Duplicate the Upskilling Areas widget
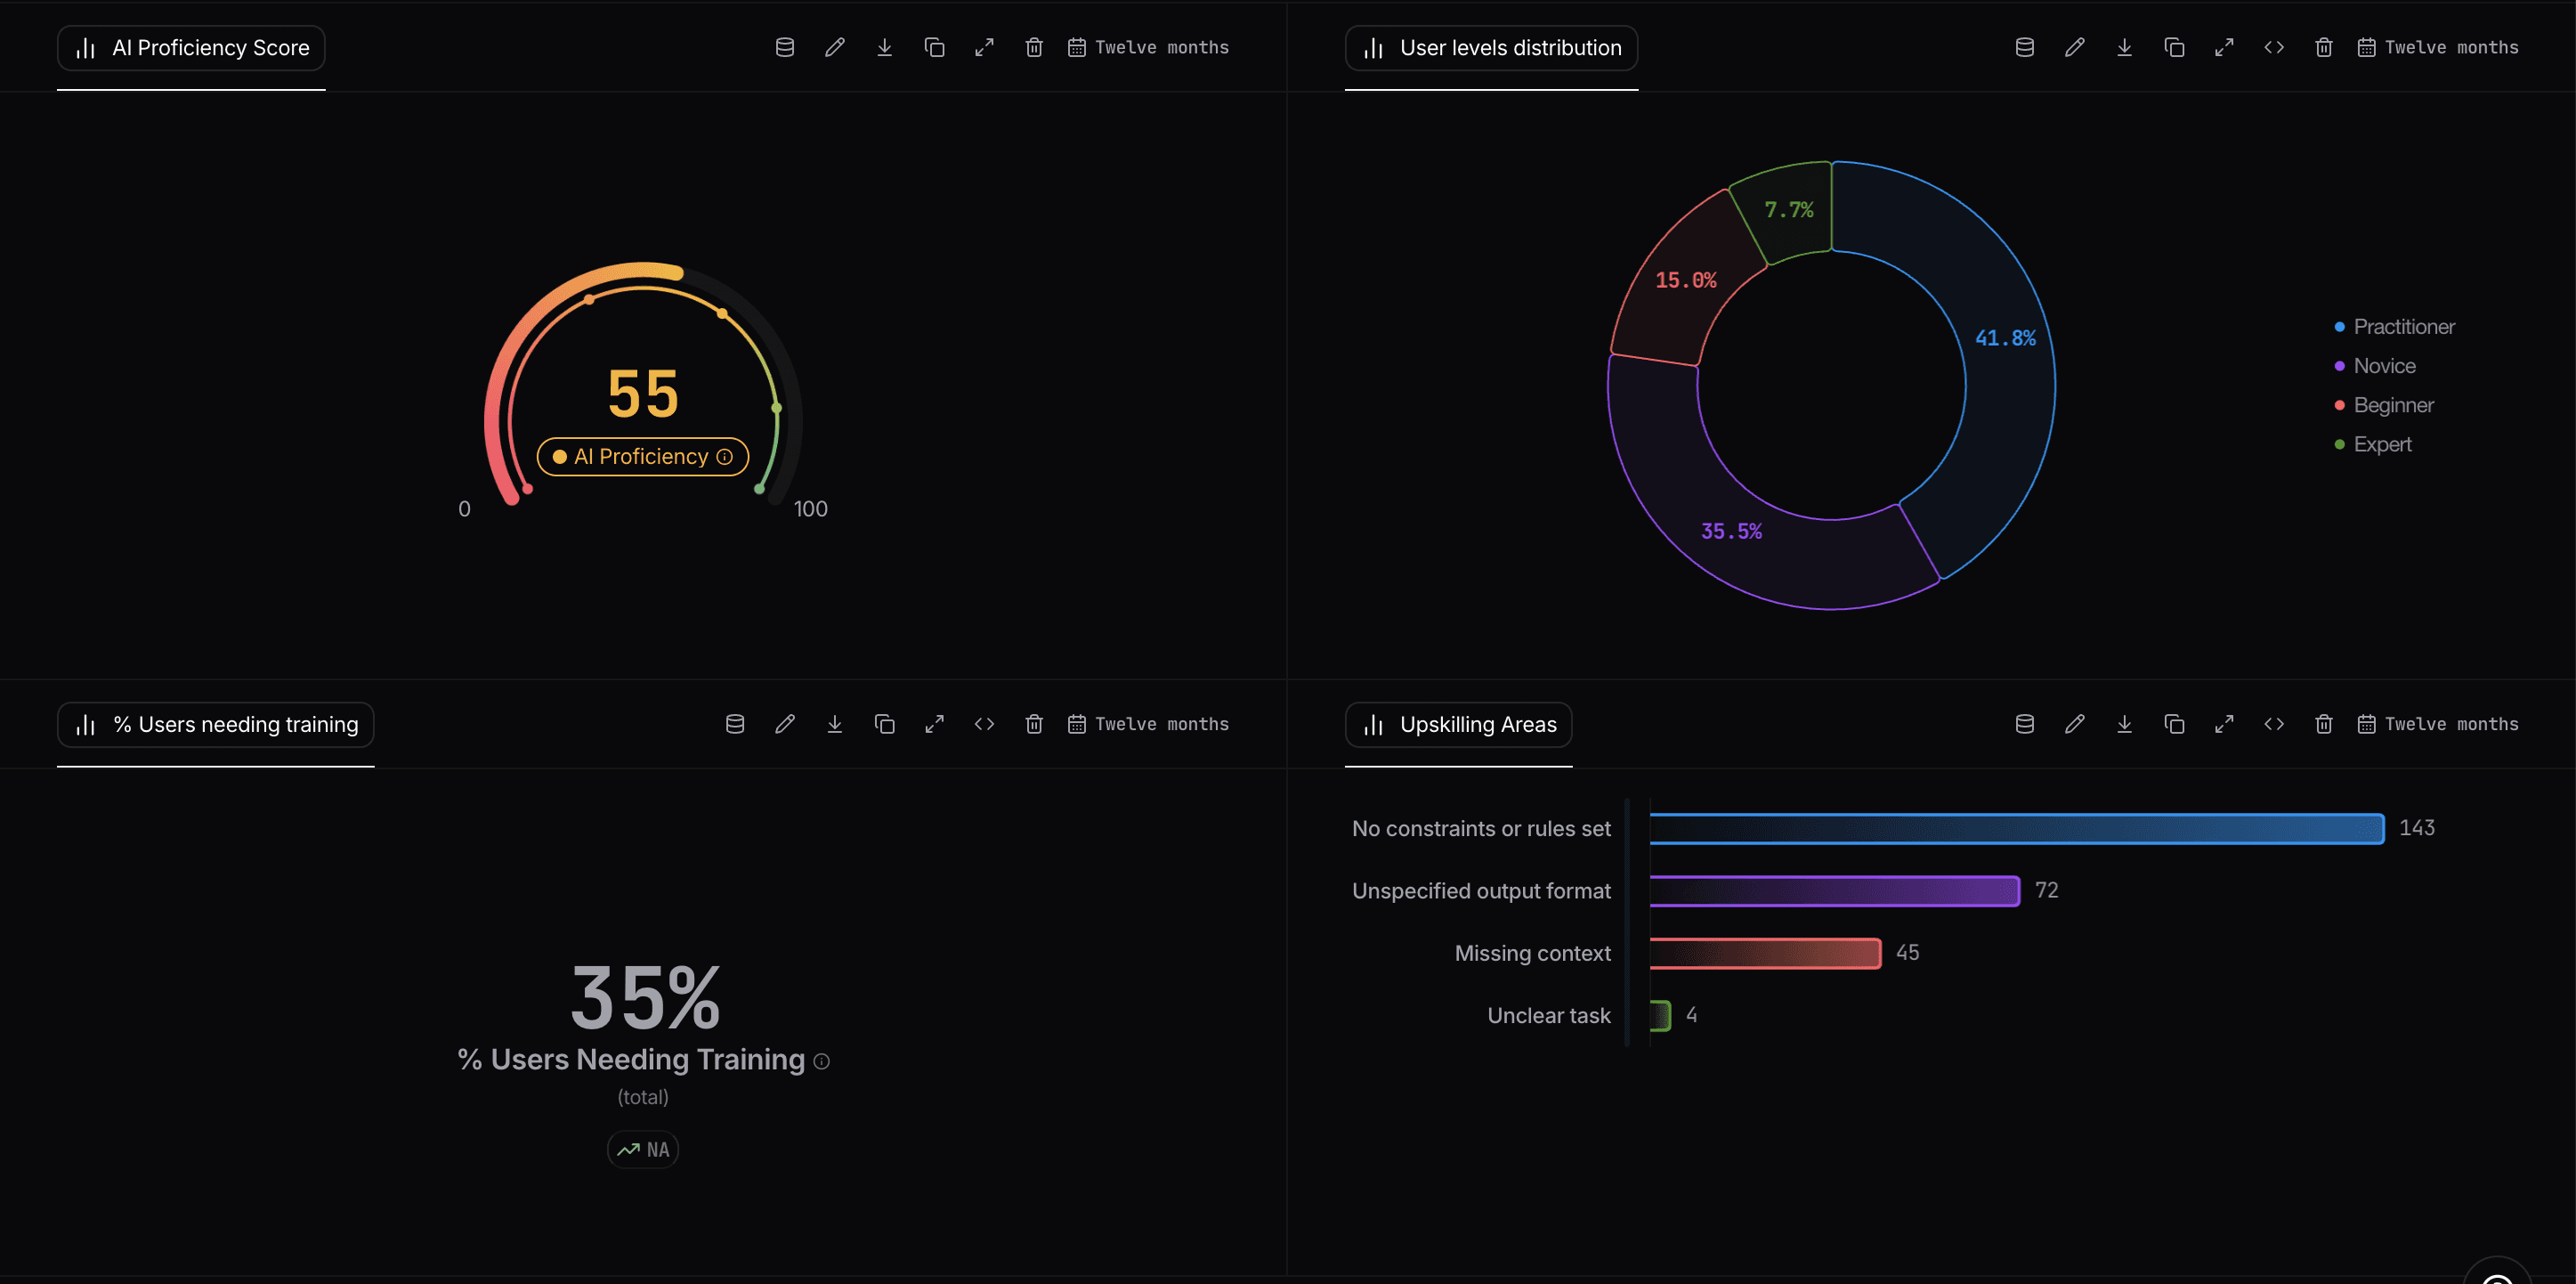 coord(2174,724)
